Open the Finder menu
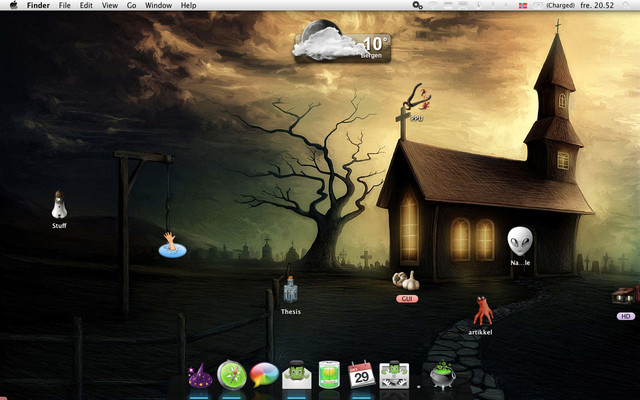 pos(38,5)
